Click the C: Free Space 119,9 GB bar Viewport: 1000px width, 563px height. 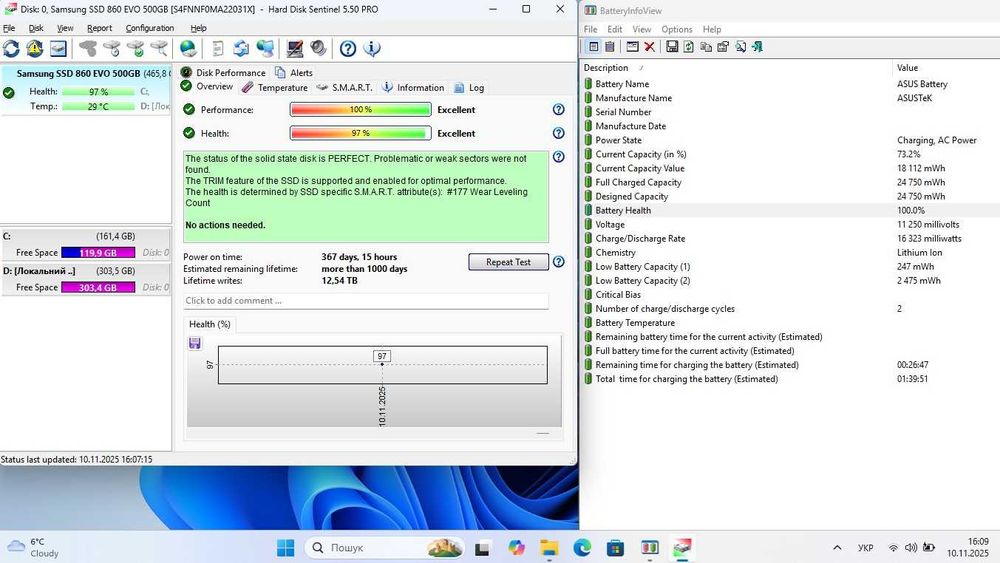(98, 252)
